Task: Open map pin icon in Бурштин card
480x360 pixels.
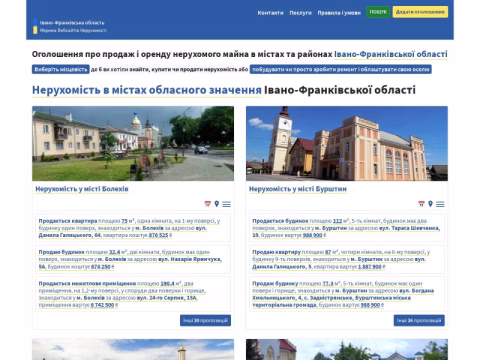Action: point(430,204)
